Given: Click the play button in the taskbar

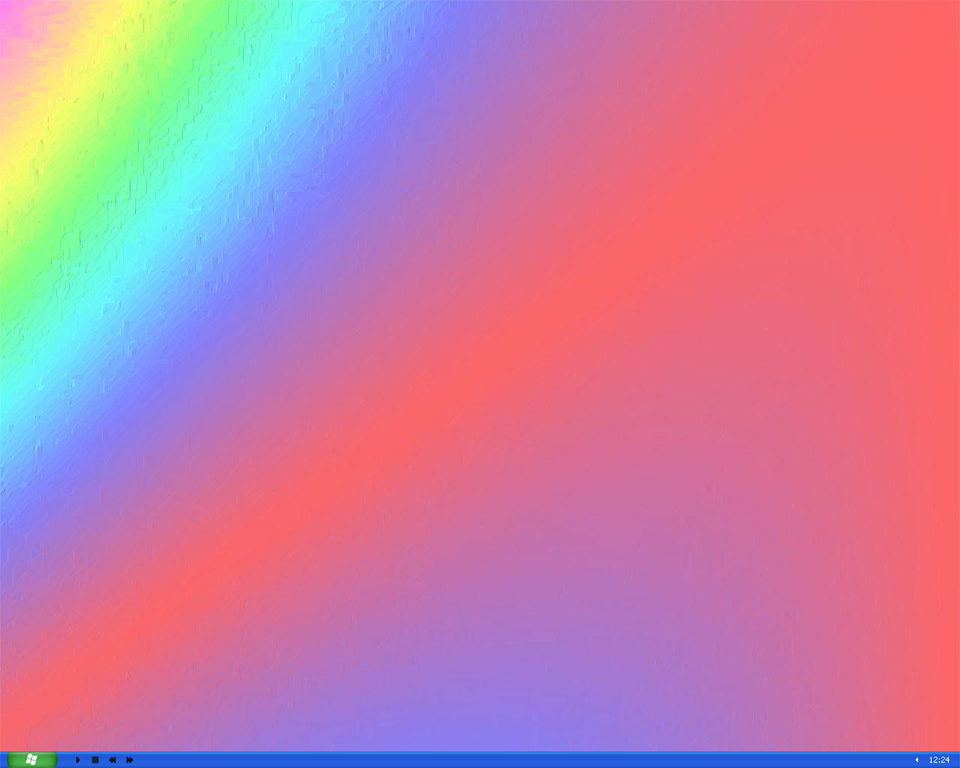Looking at the screenshot, I should [x=78, y=759].
